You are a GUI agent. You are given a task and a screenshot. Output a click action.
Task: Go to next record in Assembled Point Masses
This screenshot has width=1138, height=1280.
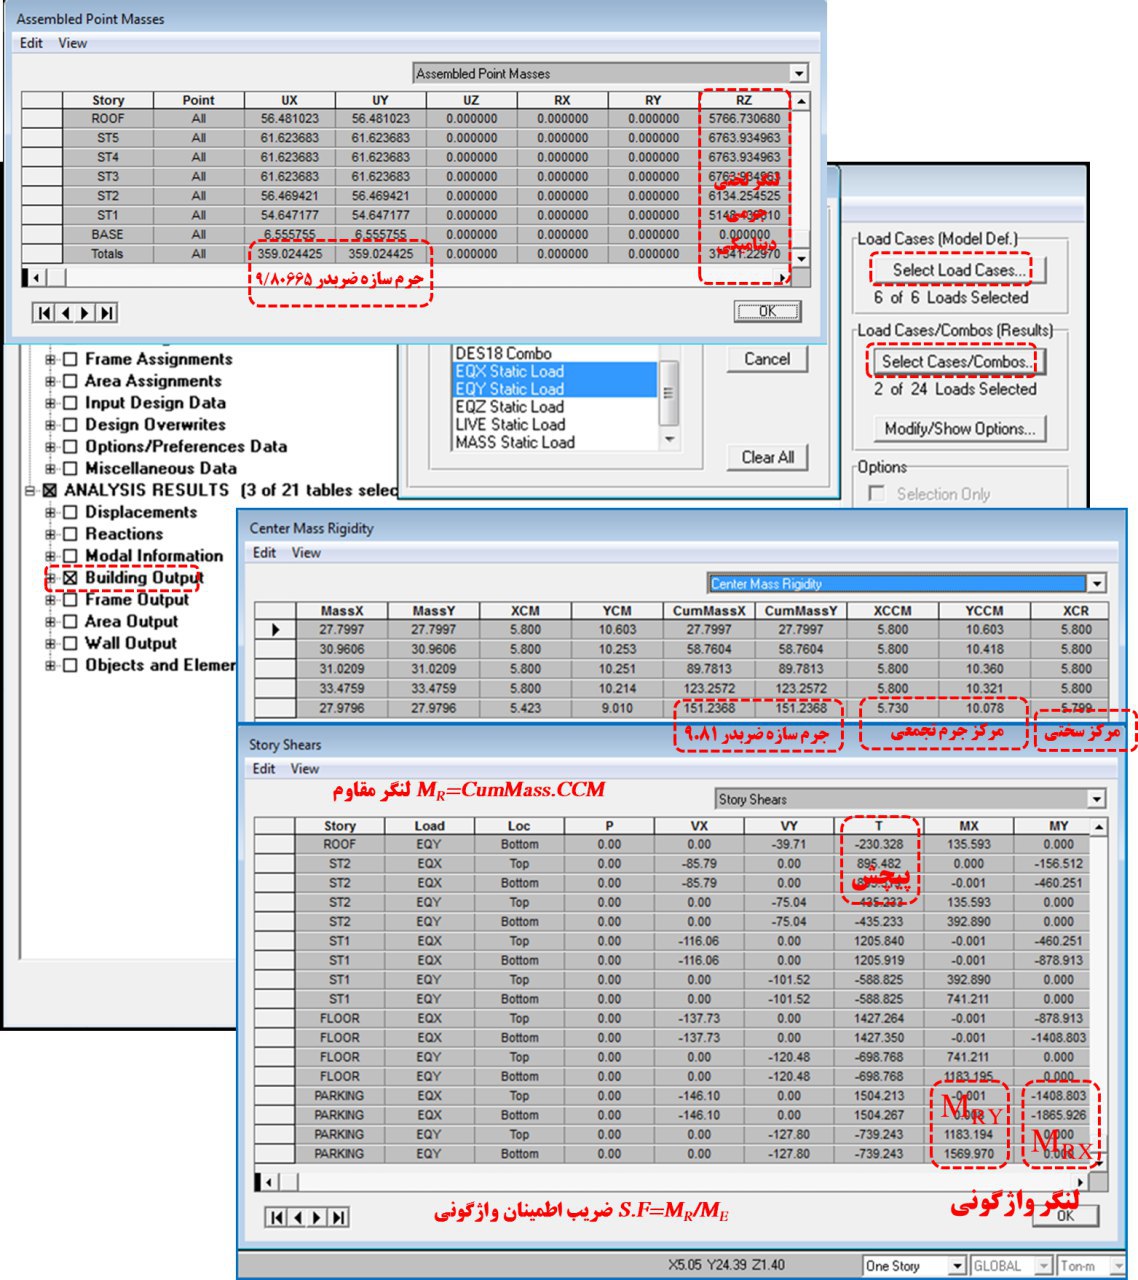click(x=85, y=313)
